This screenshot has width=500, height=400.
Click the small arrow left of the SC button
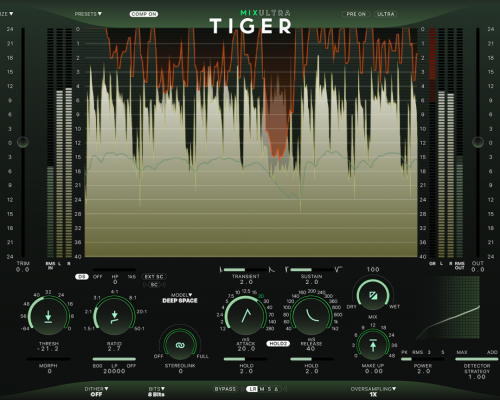pos(145,285)
